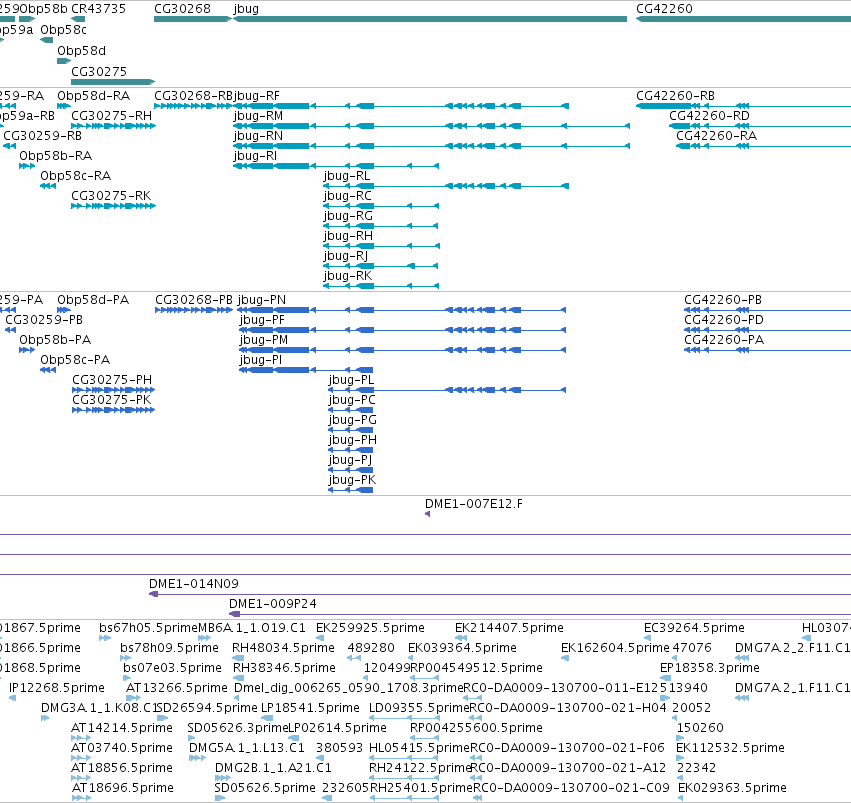The height and width of the screenshot is (803, 851).
Task: Click the CG42260-RA transcript label
Action: (716, 136)
